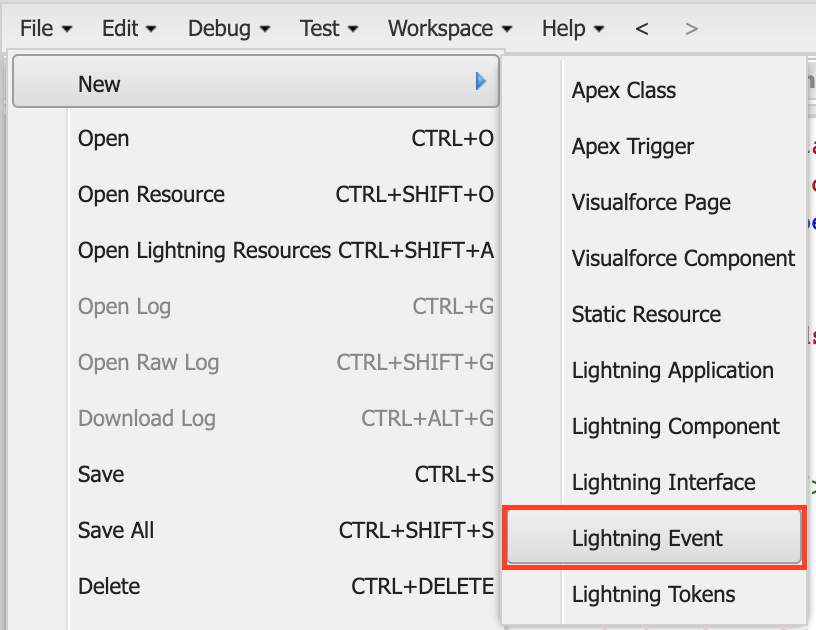Create a new Lightning Application
The image size is (816, 630).
[672, 370]
